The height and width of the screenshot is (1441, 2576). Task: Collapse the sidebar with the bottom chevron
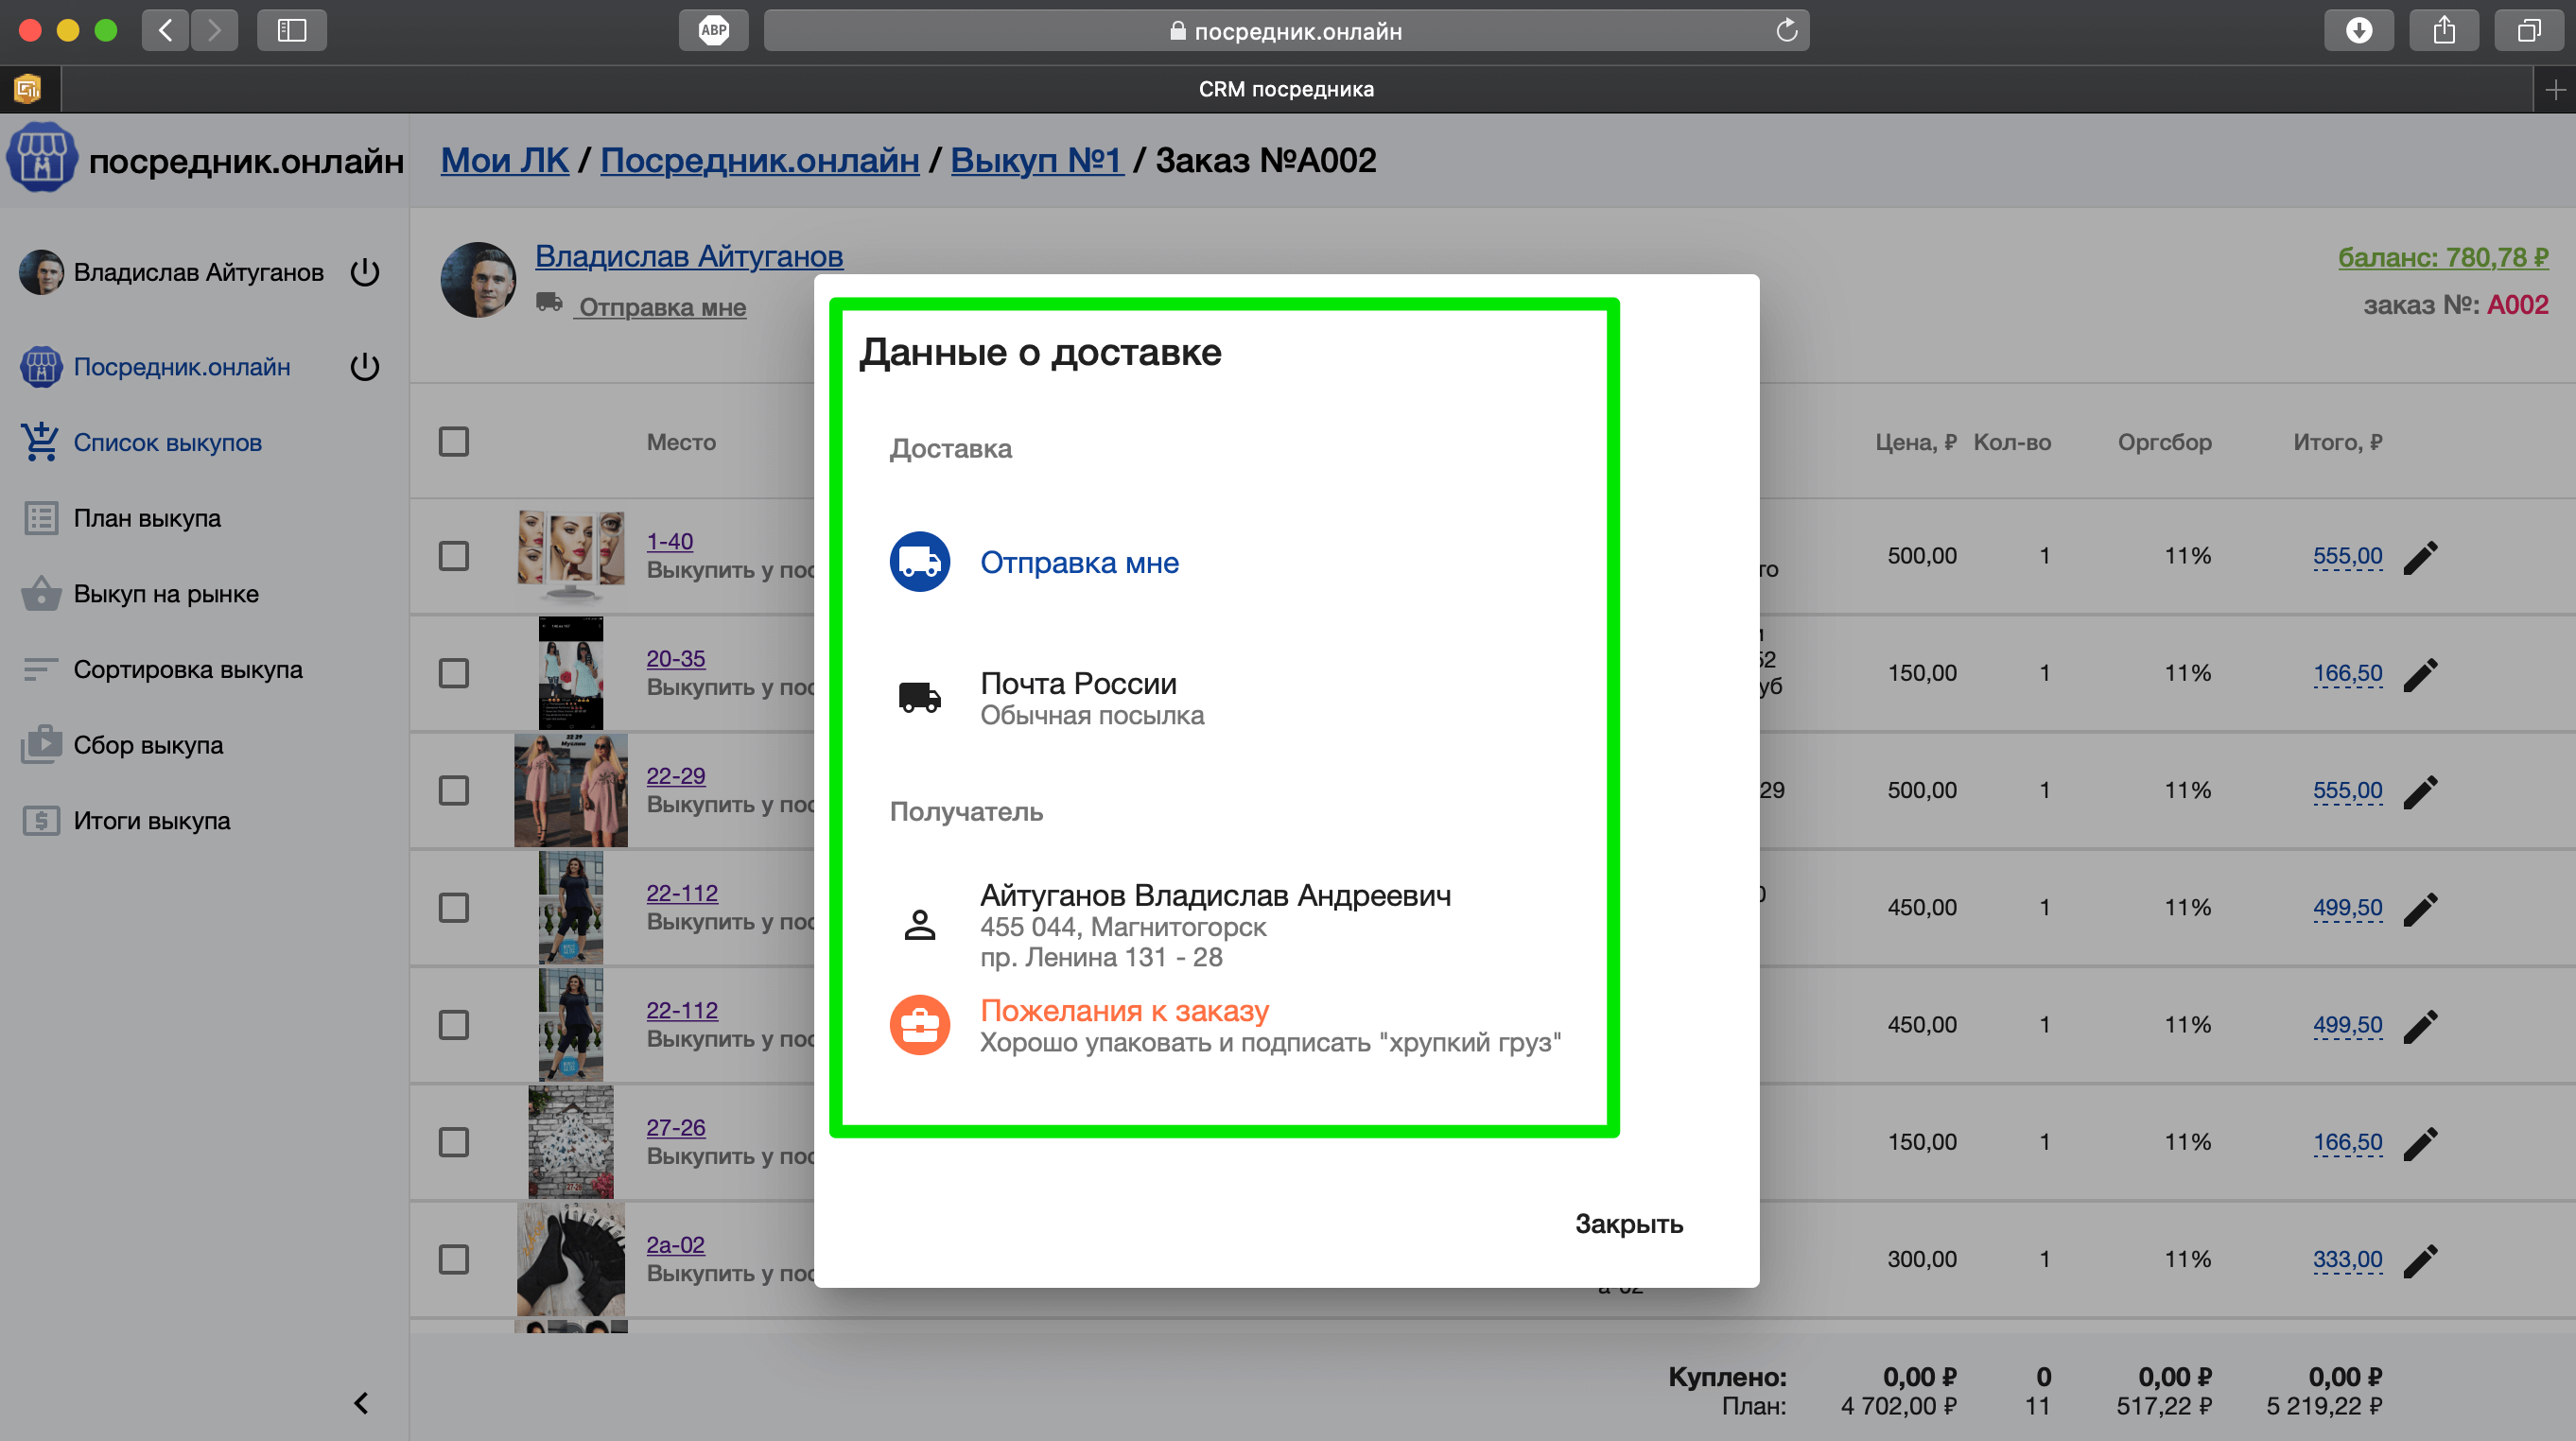coord(361,1403)
